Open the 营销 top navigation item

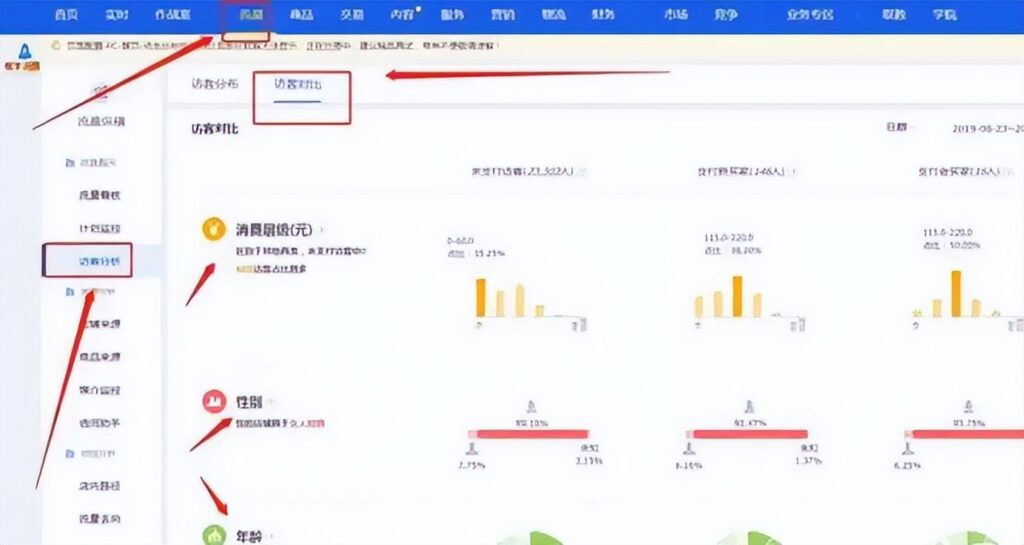(503, 14)
